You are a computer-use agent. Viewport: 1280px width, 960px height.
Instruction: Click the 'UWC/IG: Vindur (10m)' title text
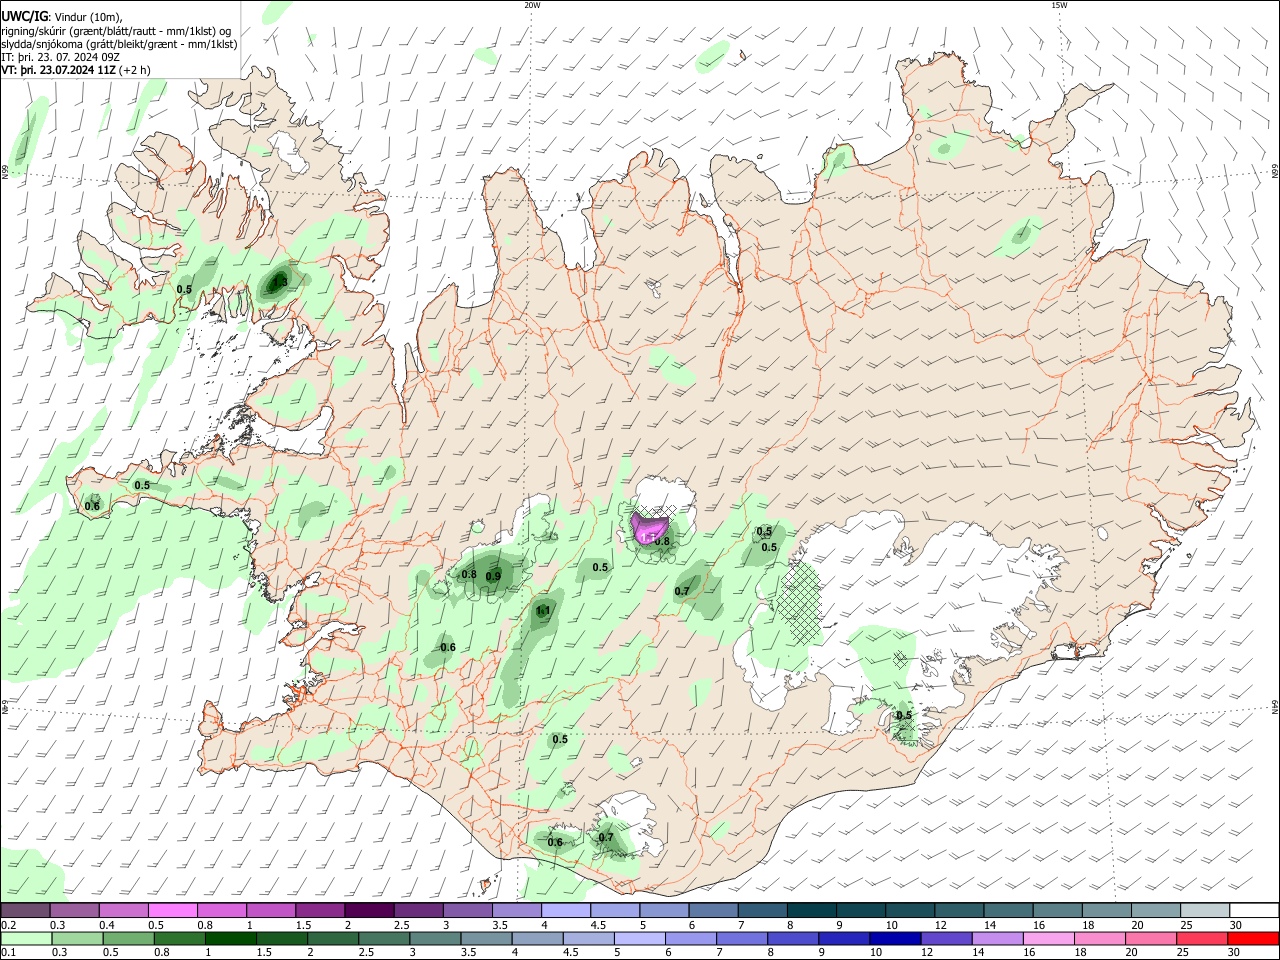click(62, 17)
